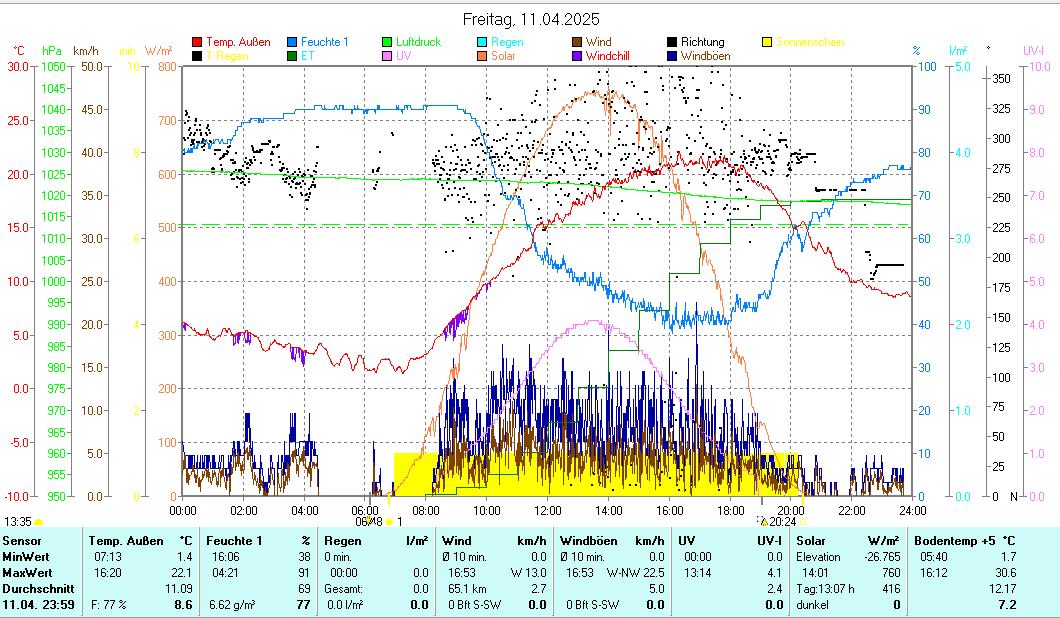Select the dark blue Windböen legend swatch
1060x618 pixels.
[x=672, y=57]
